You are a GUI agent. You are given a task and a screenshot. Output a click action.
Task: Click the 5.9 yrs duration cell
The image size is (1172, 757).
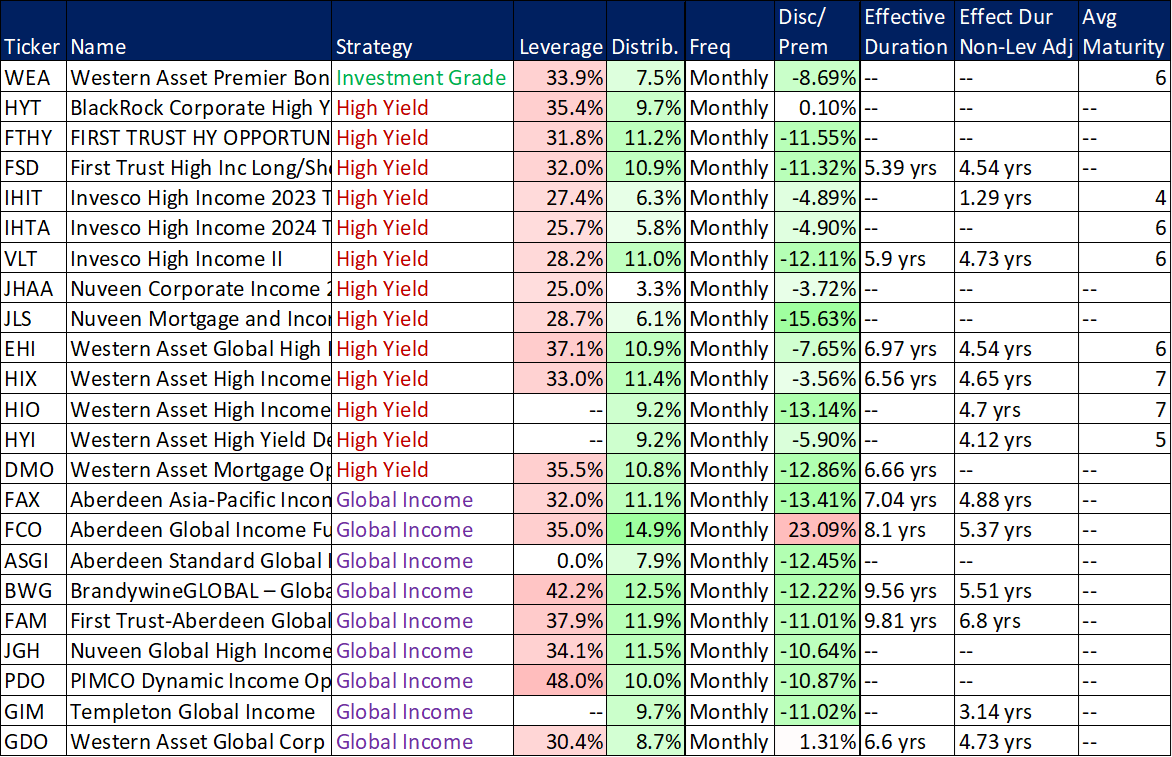coord(907,259)
